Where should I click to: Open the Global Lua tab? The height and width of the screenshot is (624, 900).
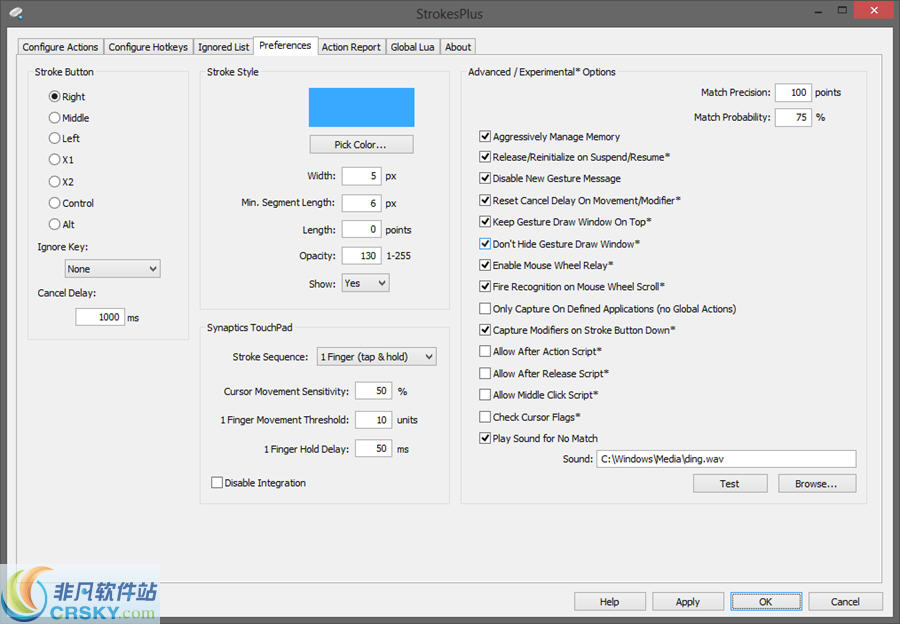(x=412, y=46)
